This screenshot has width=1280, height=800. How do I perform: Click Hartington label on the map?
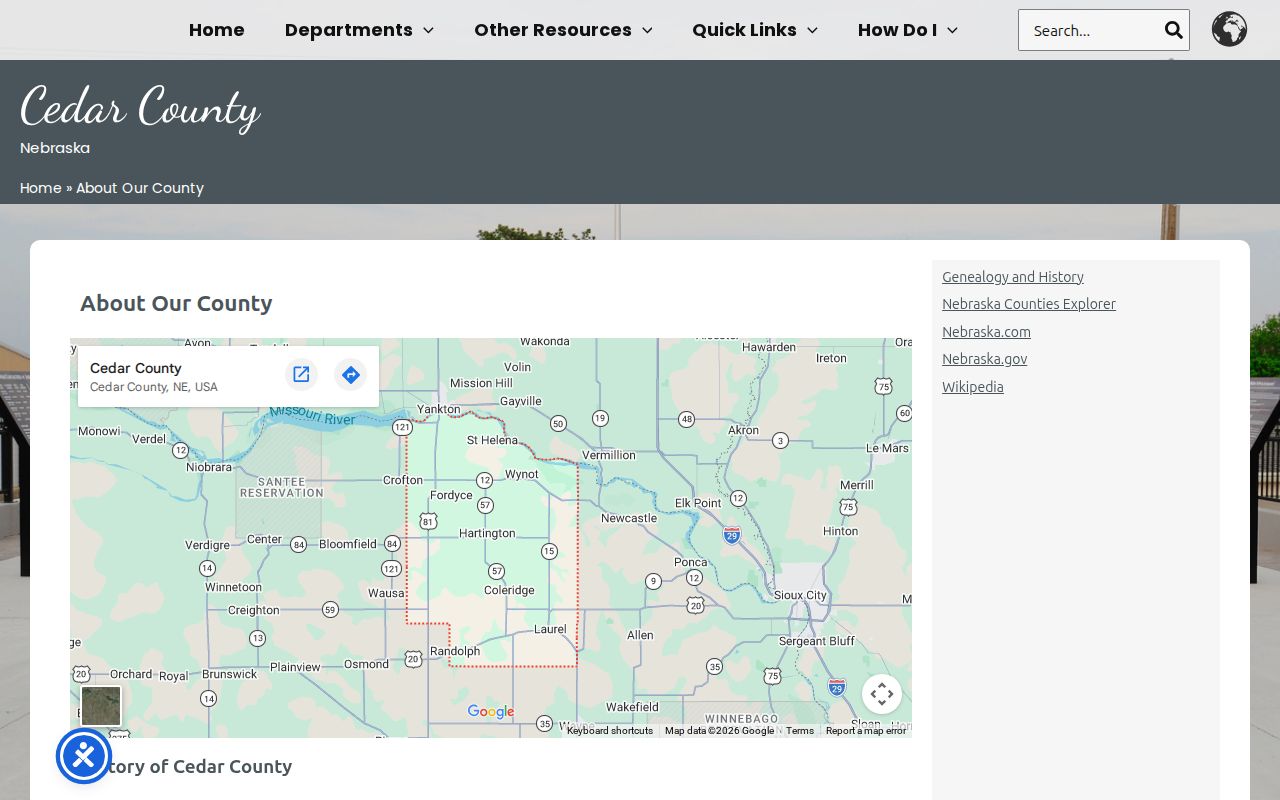pos(488,534)
